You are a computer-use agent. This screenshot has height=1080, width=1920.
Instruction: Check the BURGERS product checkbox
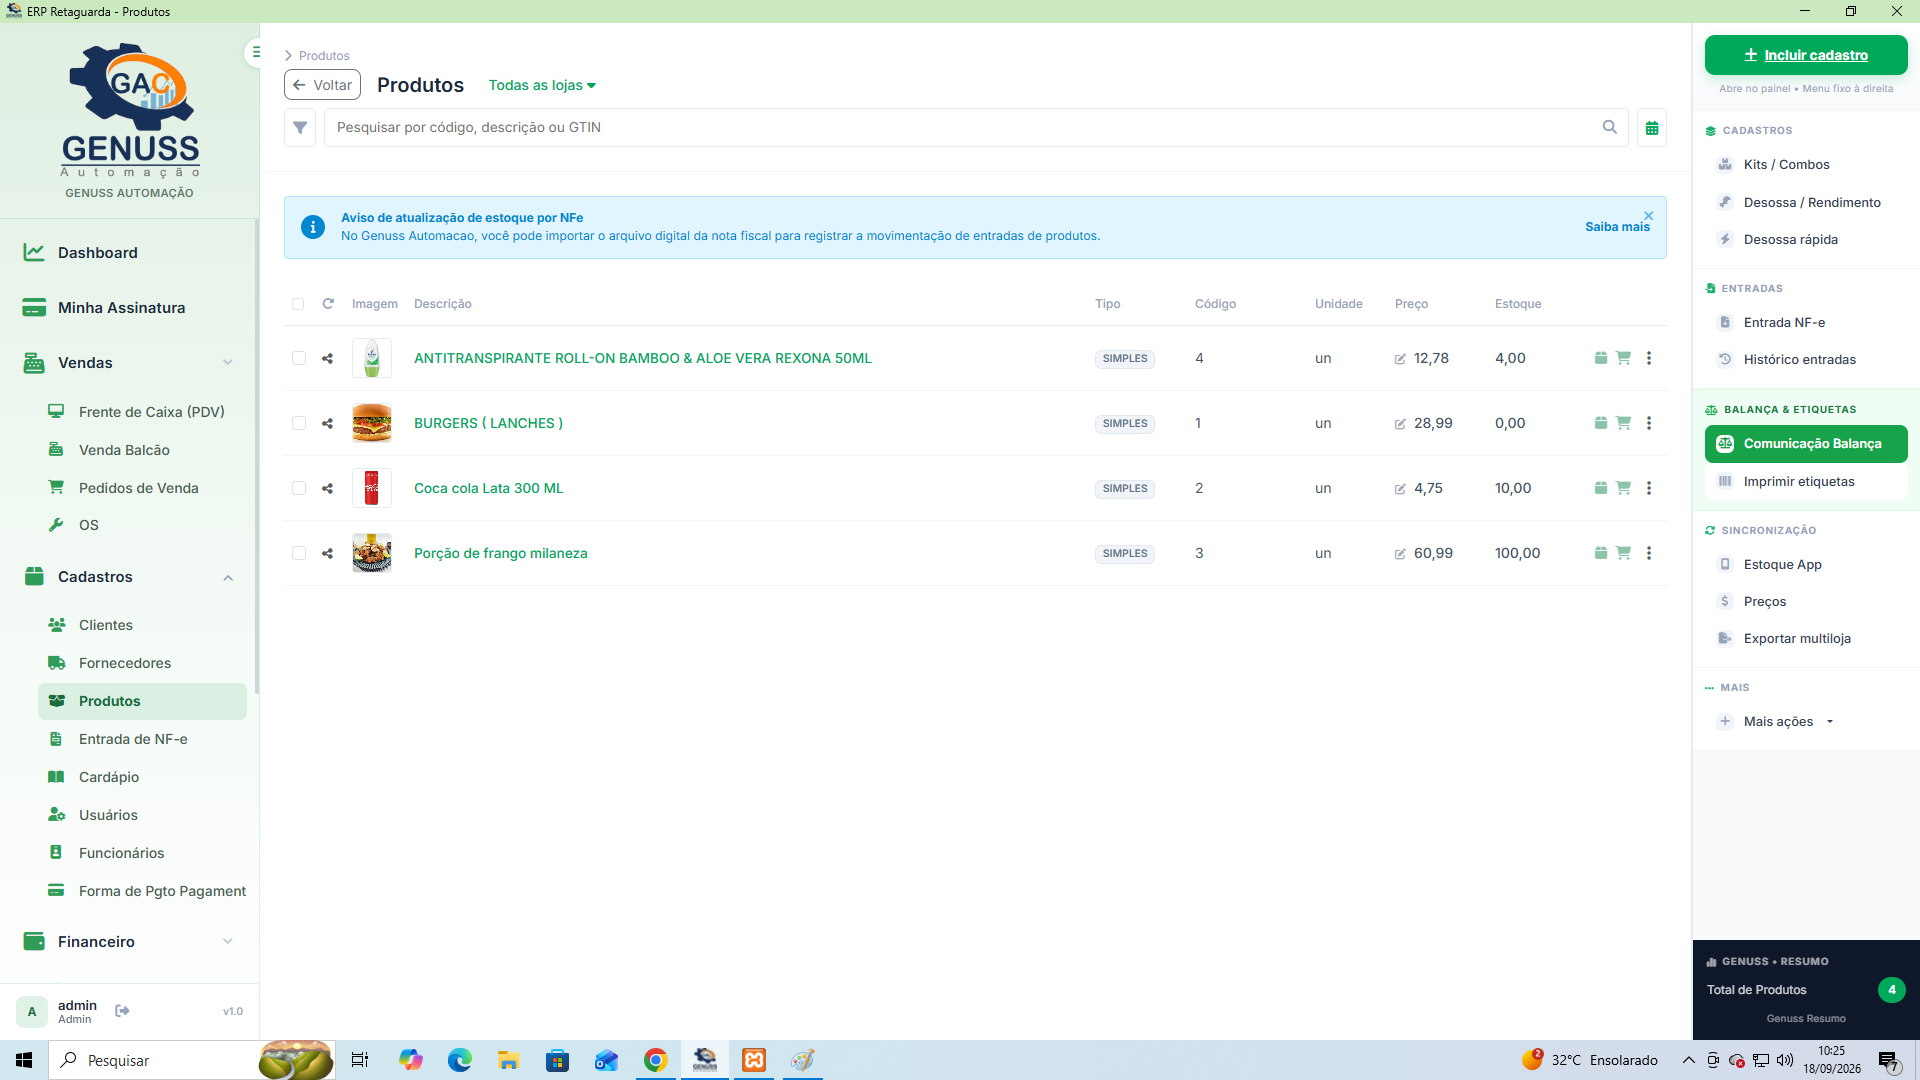[x=299, y=423]
